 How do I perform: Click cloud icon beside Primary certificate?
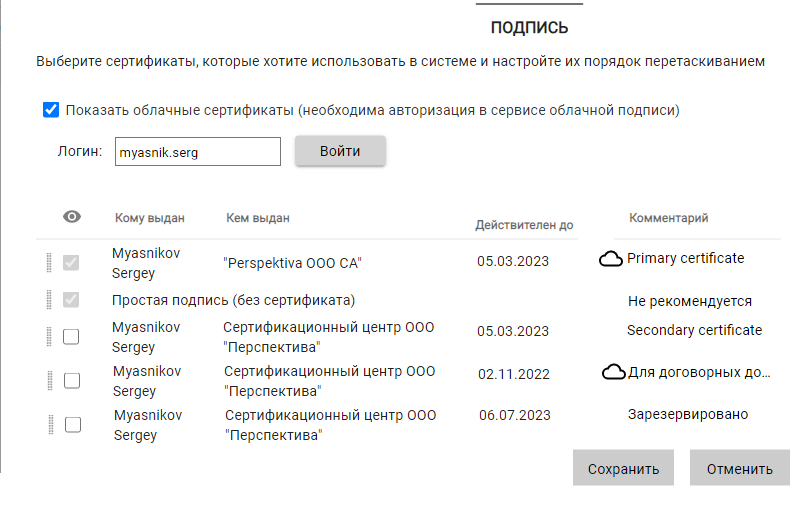611,260
